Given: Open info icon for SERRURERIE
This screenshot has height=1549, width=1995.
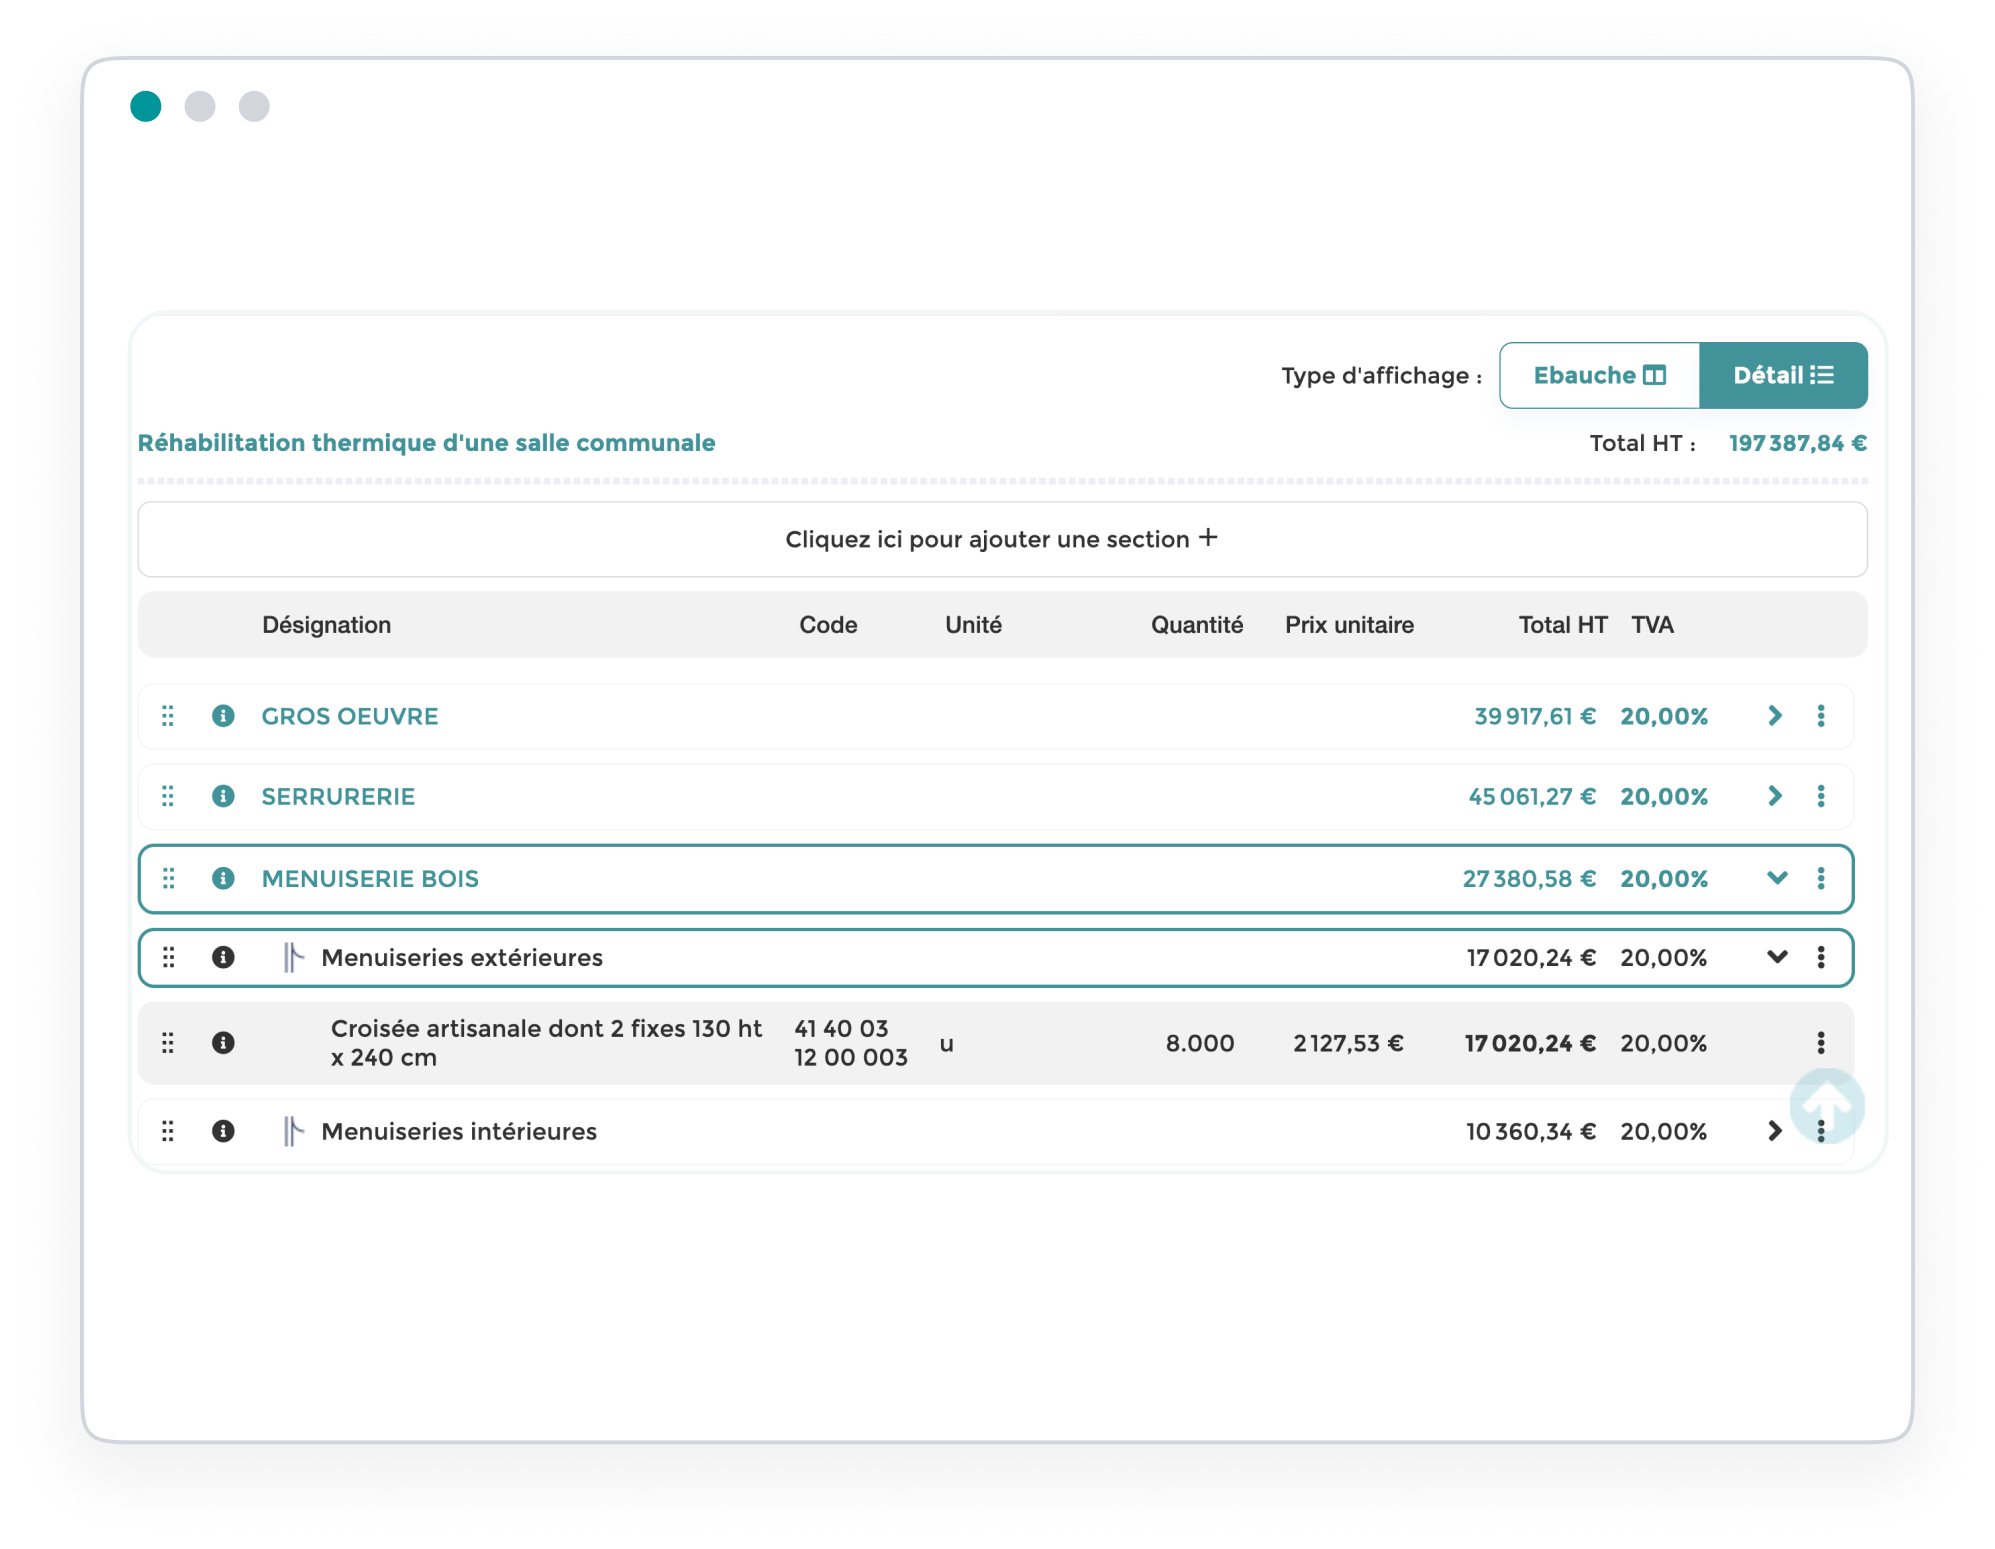Looking at the screenshot, I should pos(223,796).
